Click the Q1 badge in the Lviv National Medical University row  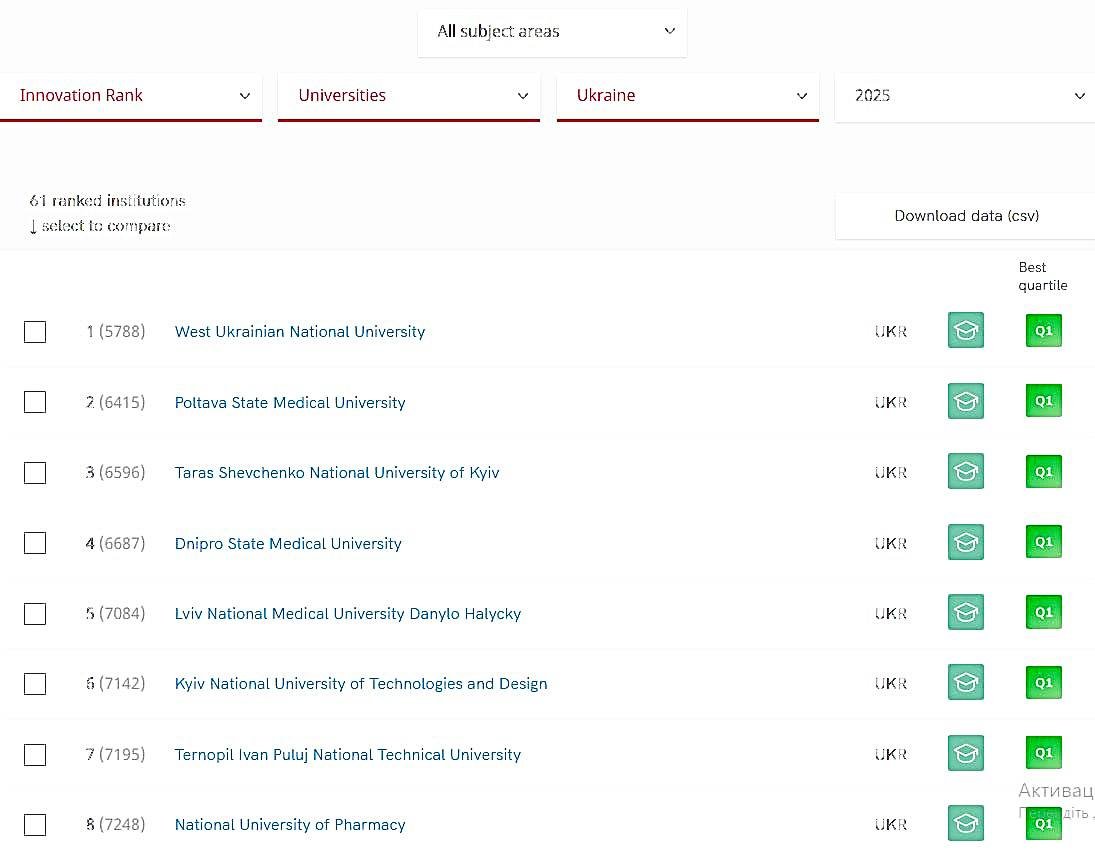click(1043, 613)
